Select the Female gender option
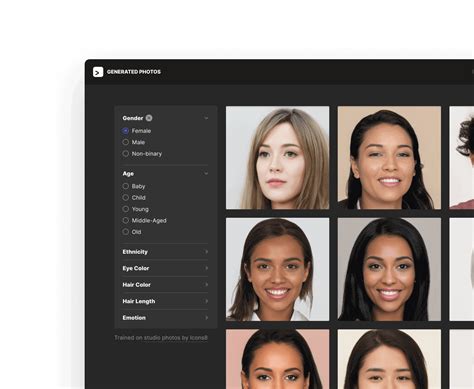474x389 pixels. 137,131
